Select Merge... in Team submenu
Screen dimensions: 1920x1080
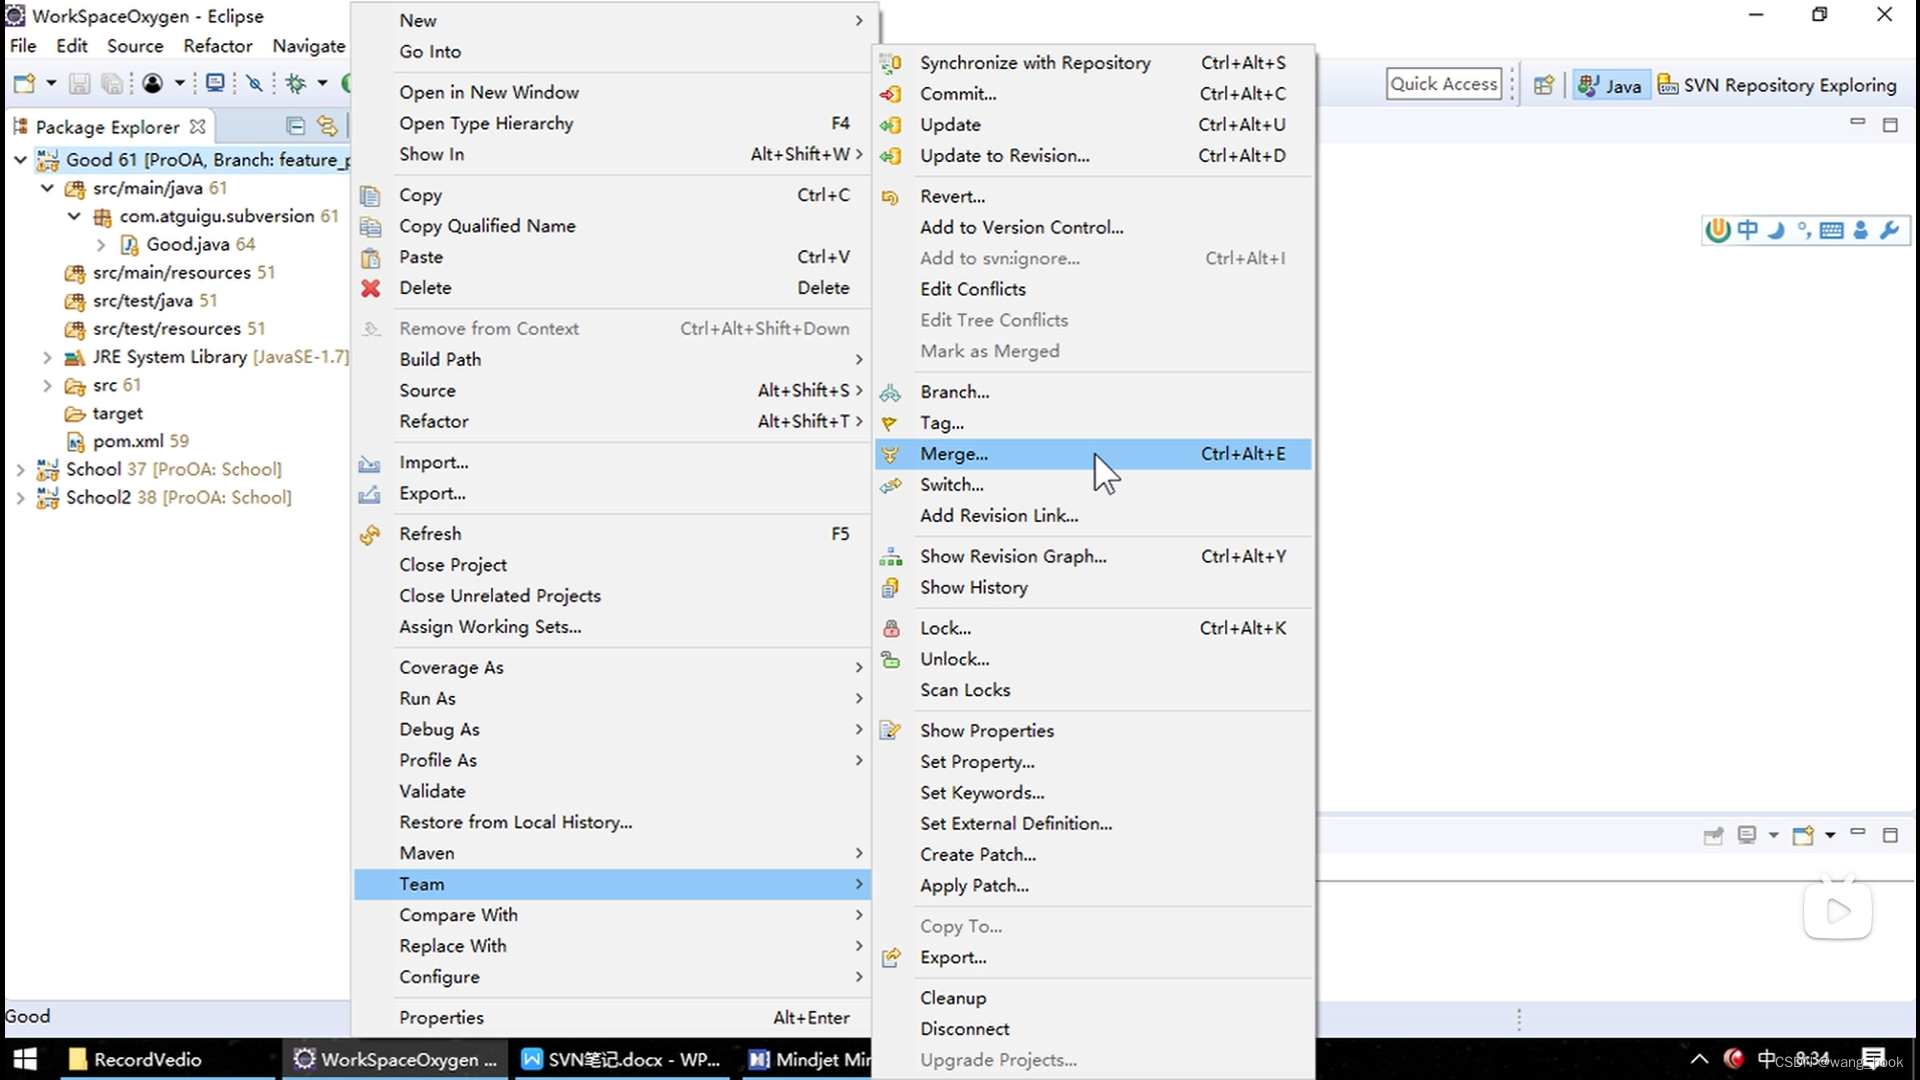(x=1093, y=454)
